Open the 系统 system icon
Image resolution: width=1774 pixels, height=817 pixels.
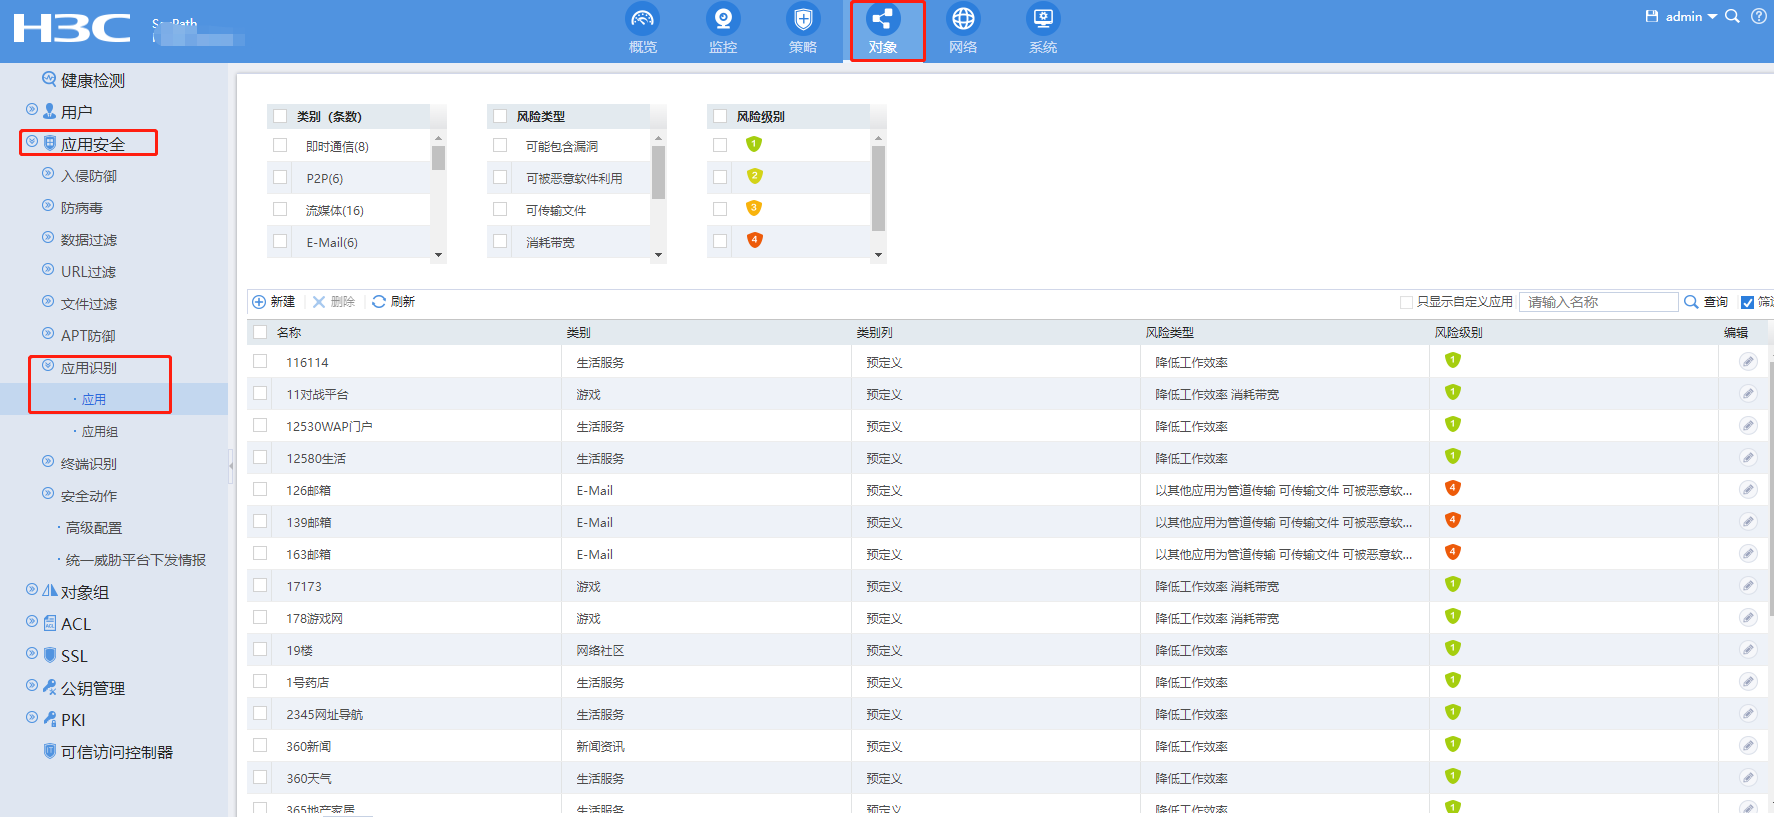pyautogui.click(x=1043, y=19)
